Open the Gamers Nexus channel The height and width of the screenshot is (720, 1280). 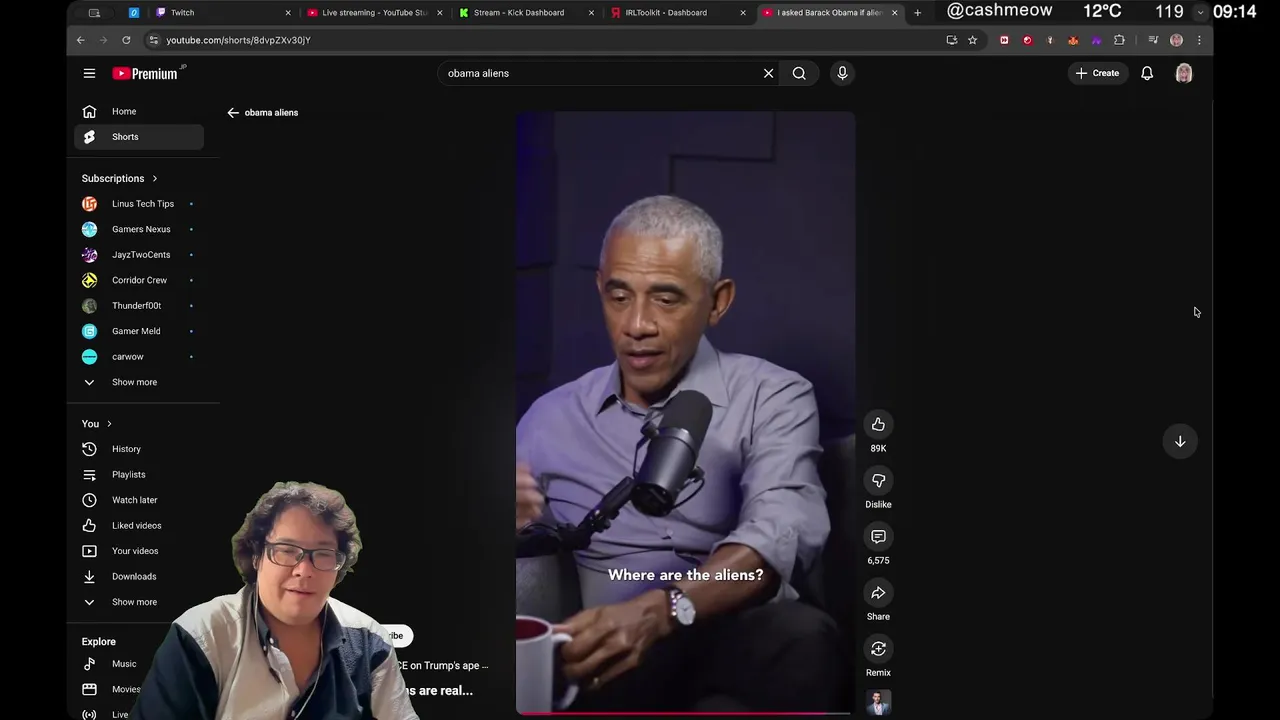(x=139, y=229)
